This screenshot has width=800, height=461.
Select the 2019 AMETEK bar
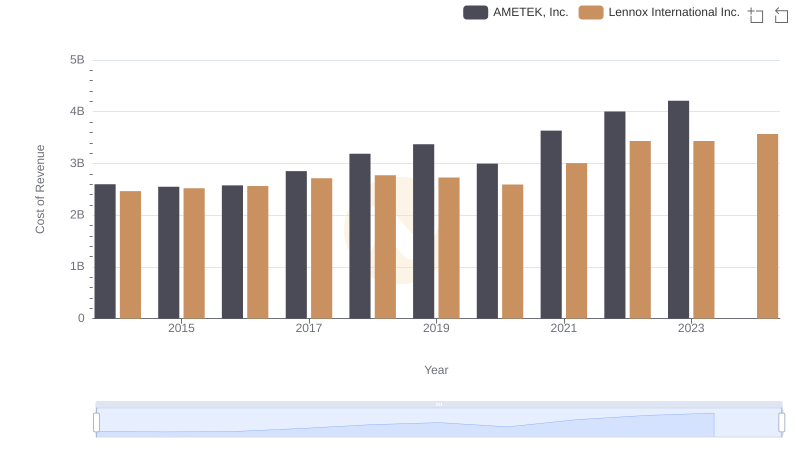coord(423,231)
